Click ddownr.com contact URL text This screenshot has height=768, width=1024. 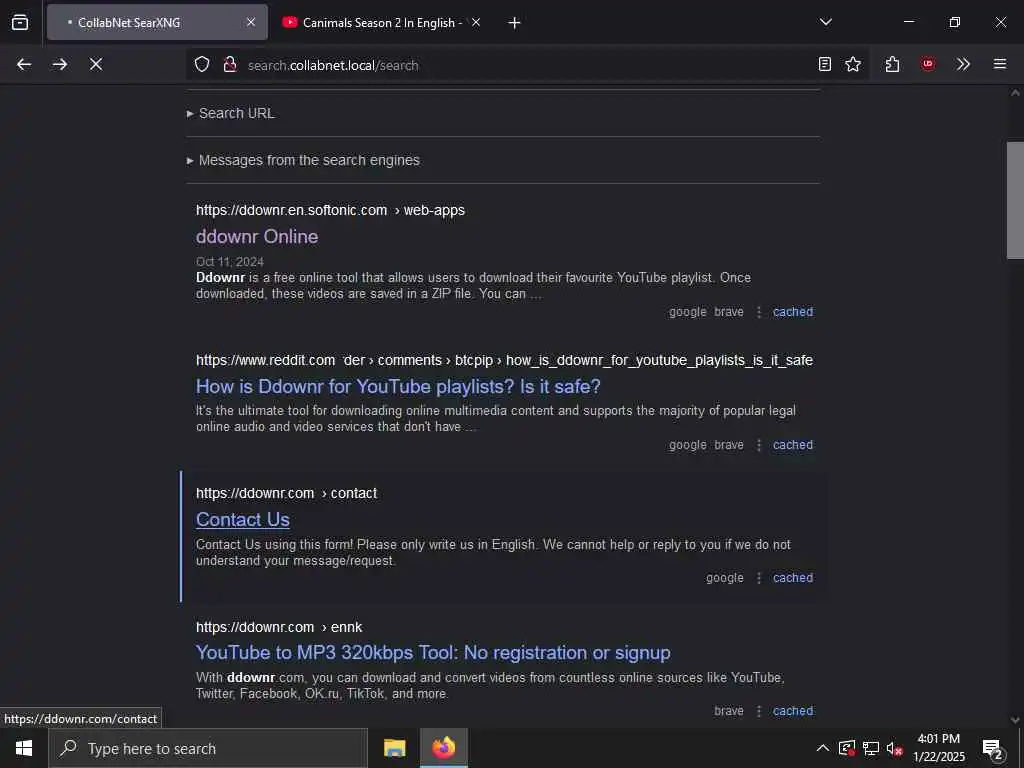(x=287, y=493)
